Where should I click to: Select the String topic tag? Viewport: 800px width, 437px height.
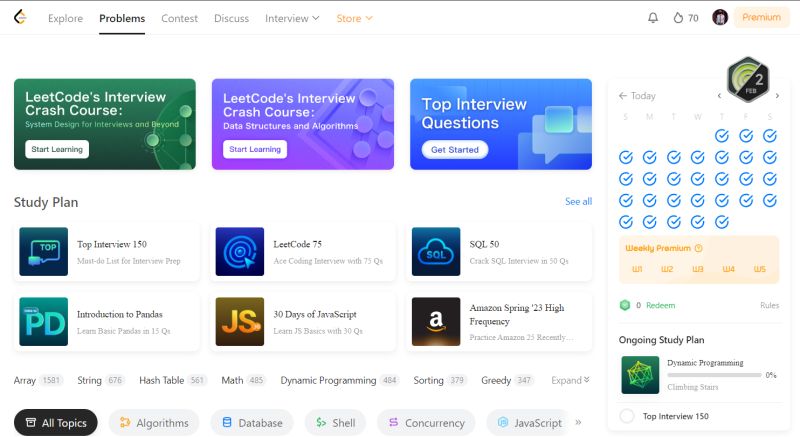click(x=101, y=380)
